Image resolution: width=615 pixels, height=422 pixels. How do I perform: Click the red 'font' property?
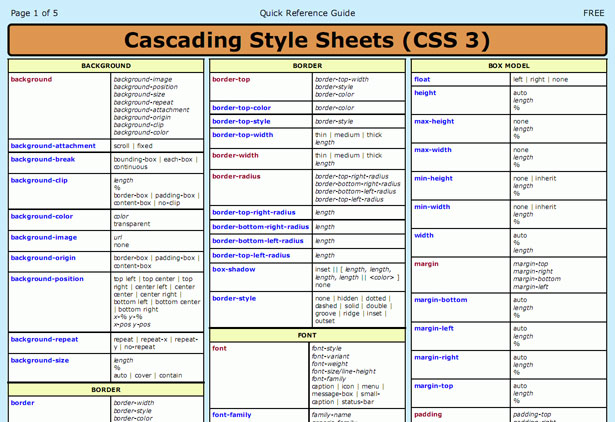[x=219, y=348]
